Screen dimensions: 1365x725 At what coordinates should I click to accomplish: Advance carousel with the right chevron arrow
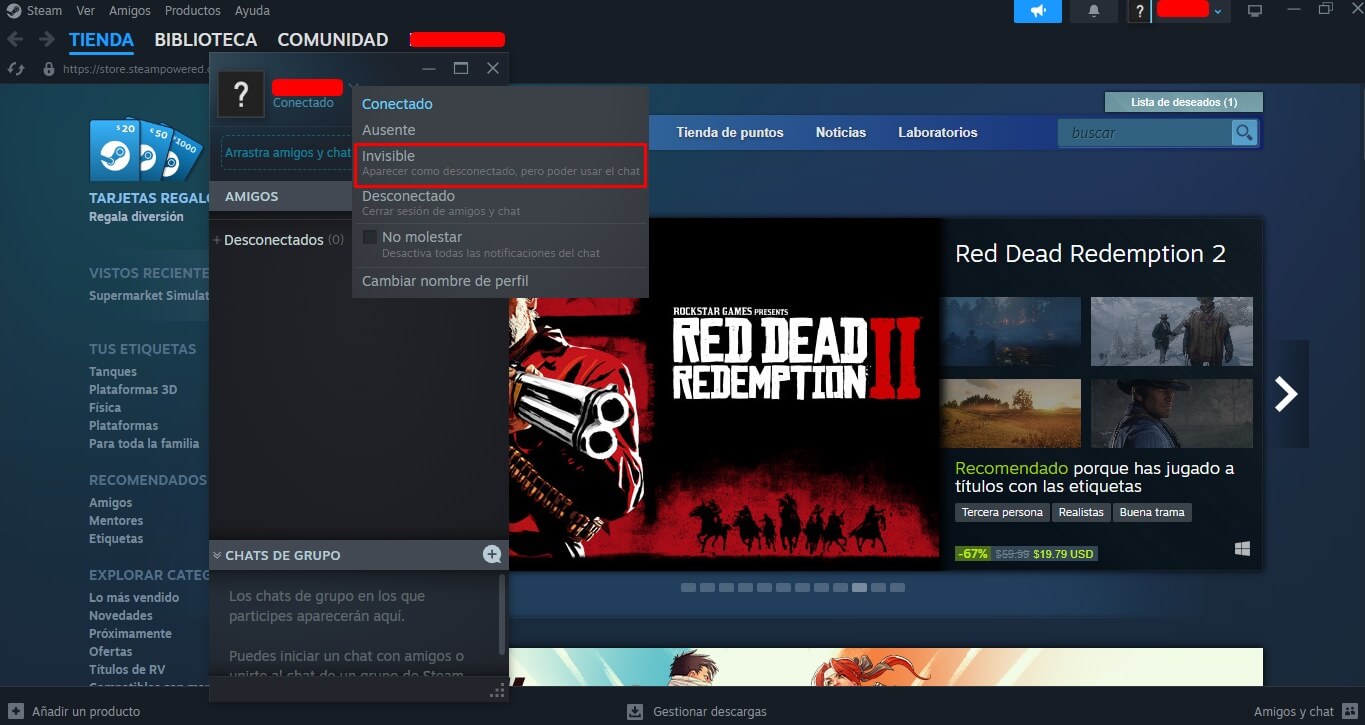point(1286,394)
